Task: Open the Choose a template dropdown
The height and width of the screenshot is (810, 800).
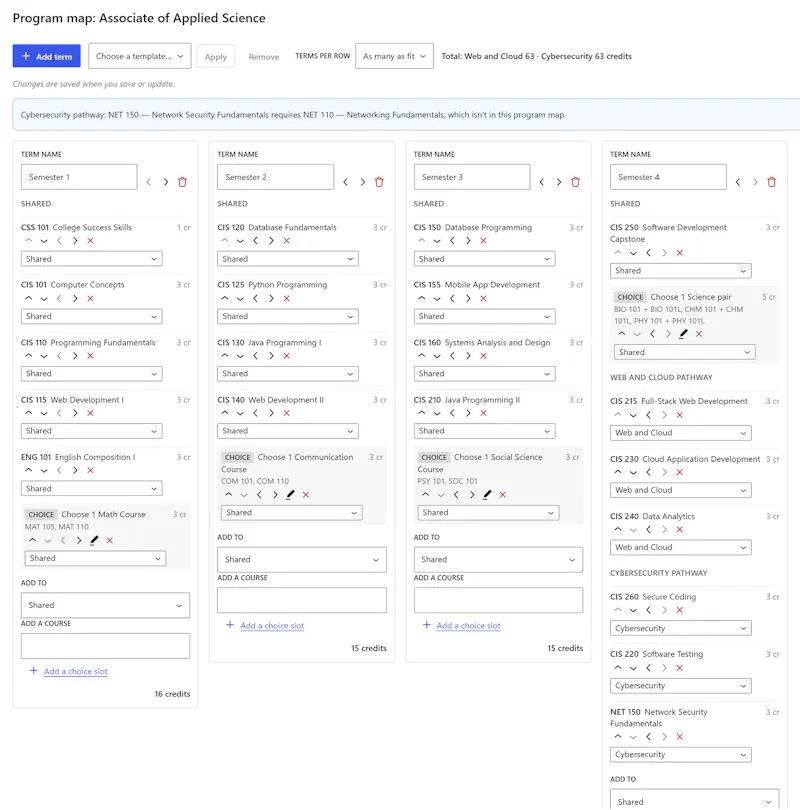Action: click(139, 56)
